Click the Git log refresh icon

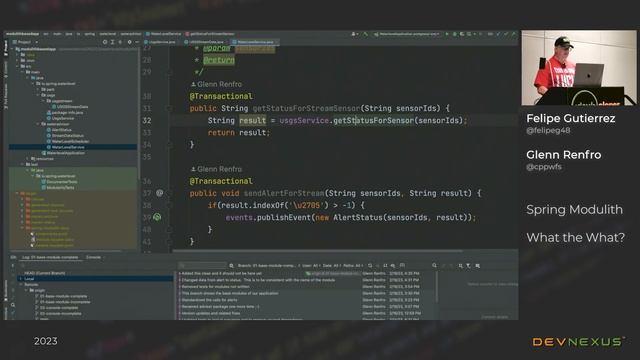[370, 266]
